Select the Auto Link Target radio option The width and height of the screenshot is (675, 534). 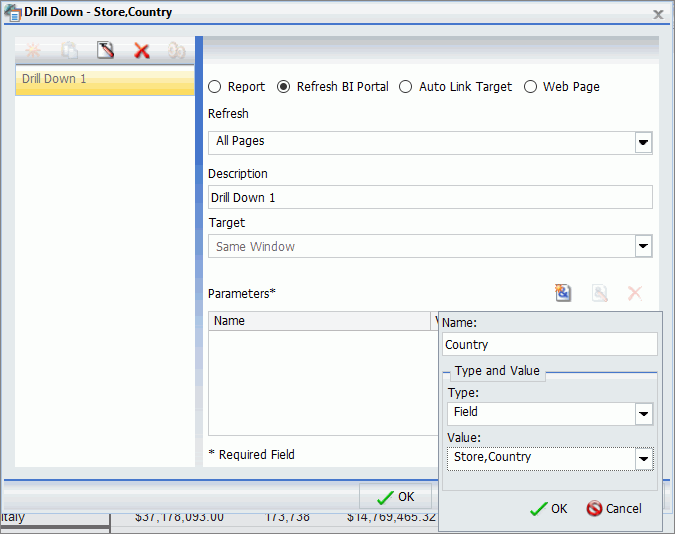(406, 87)
